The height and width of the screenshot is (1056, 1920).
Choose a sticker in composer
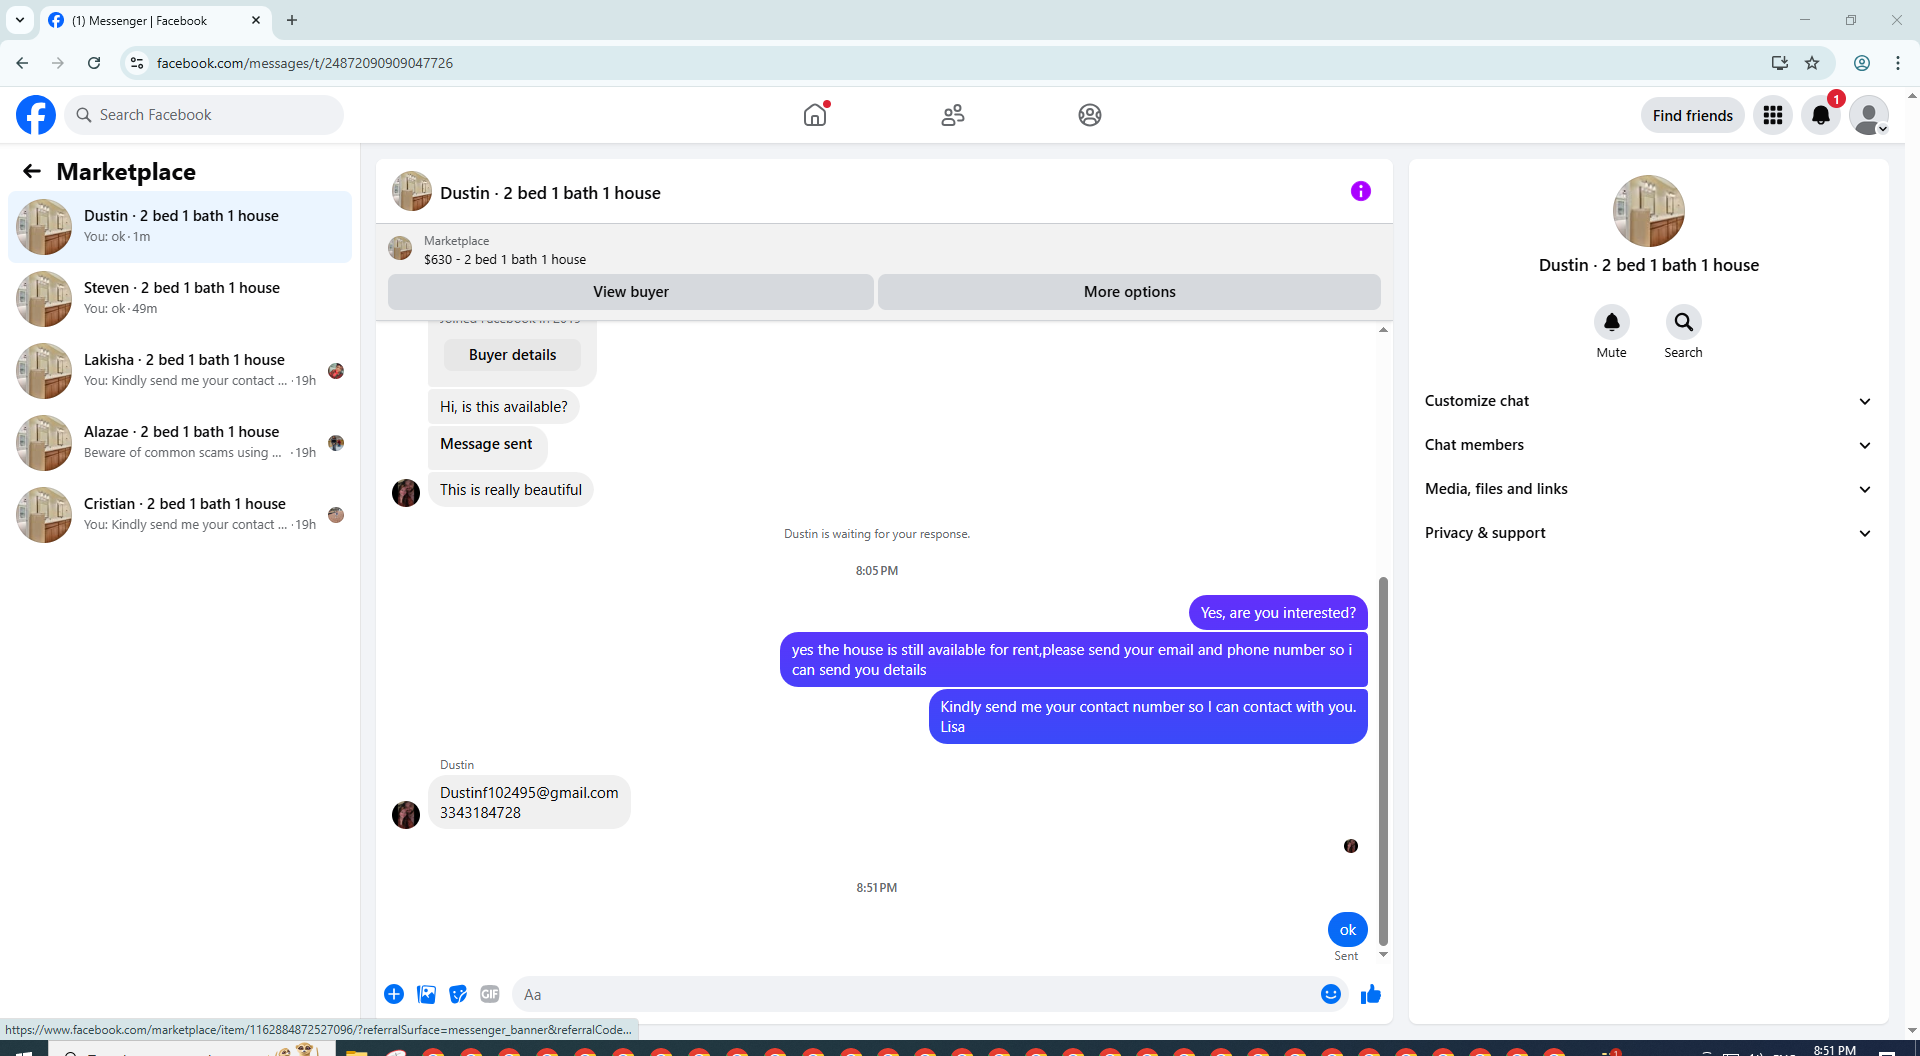(458, 994)
